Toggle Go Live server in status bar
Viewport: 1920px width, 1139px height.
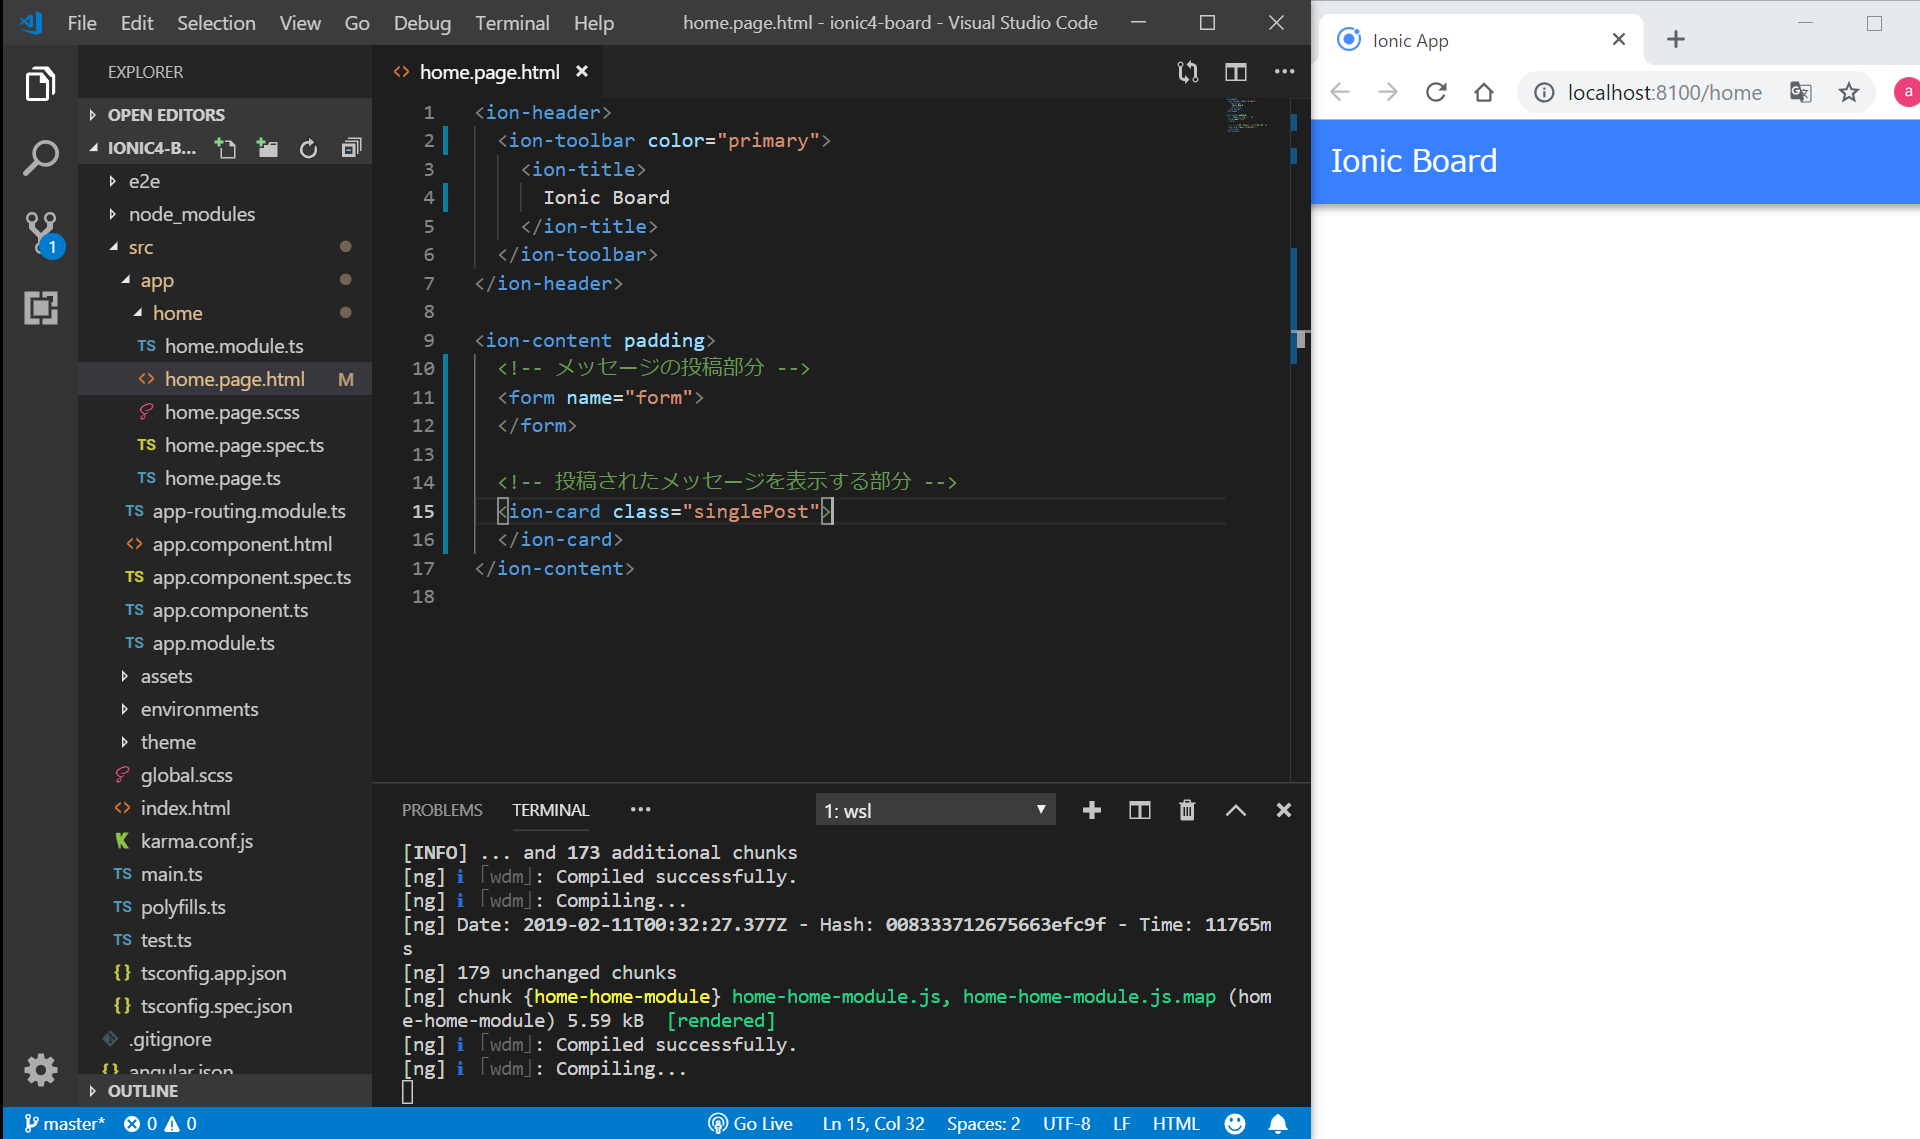[750, 1123]
